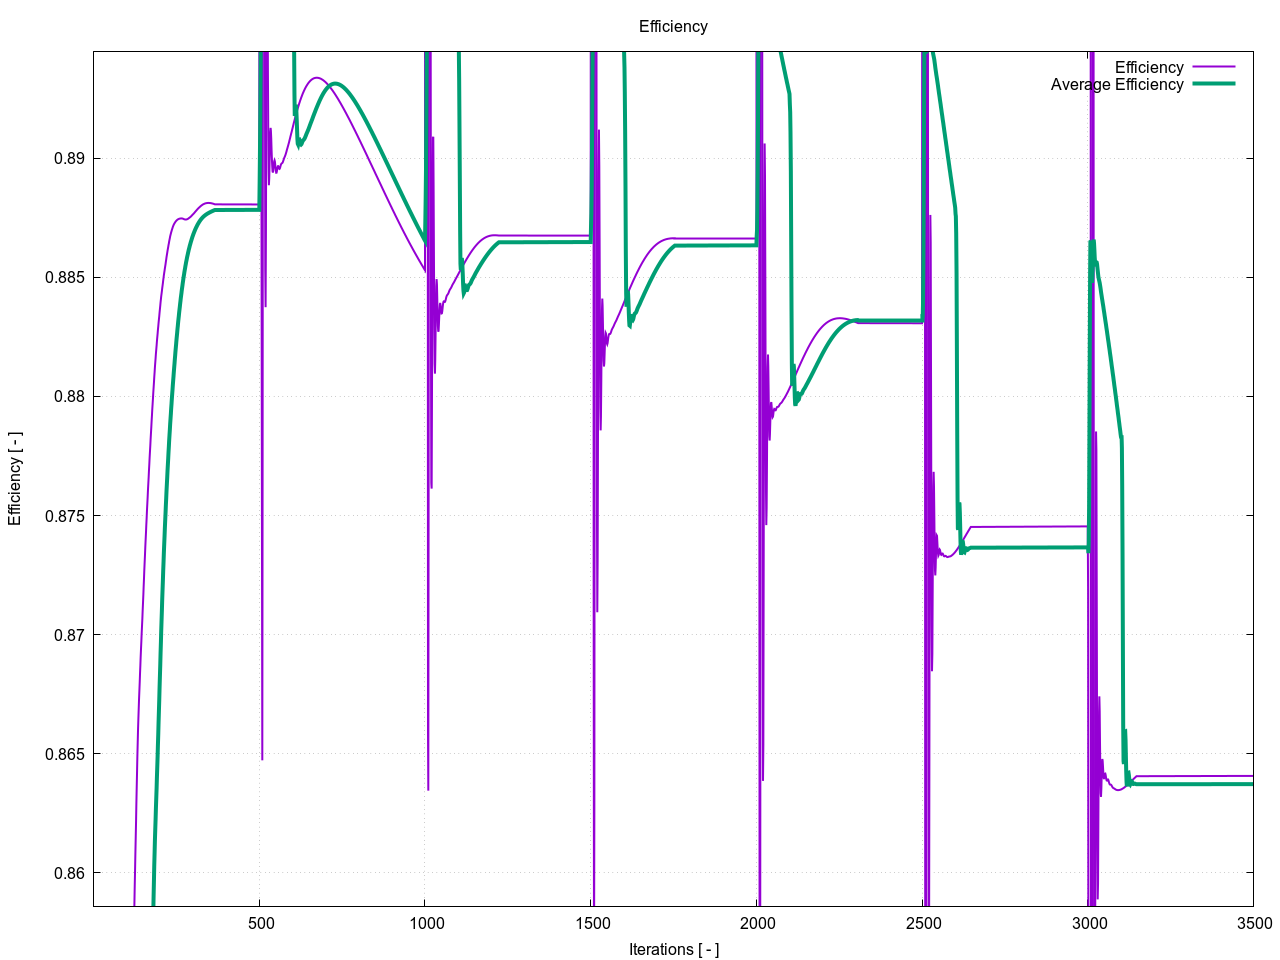Click the 1500 tick on x-axis
This screenshot has height=960, width=1280.
coord(591,923)
